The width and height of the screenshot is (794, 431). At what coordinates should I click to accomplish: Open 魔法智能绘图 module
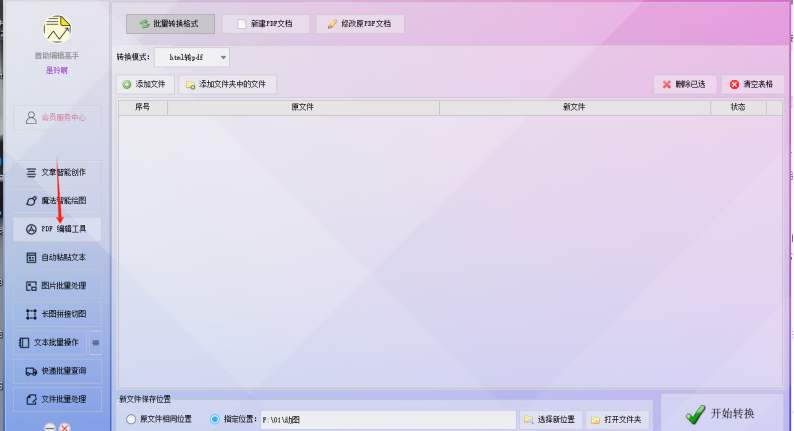[x=57, y=201]
